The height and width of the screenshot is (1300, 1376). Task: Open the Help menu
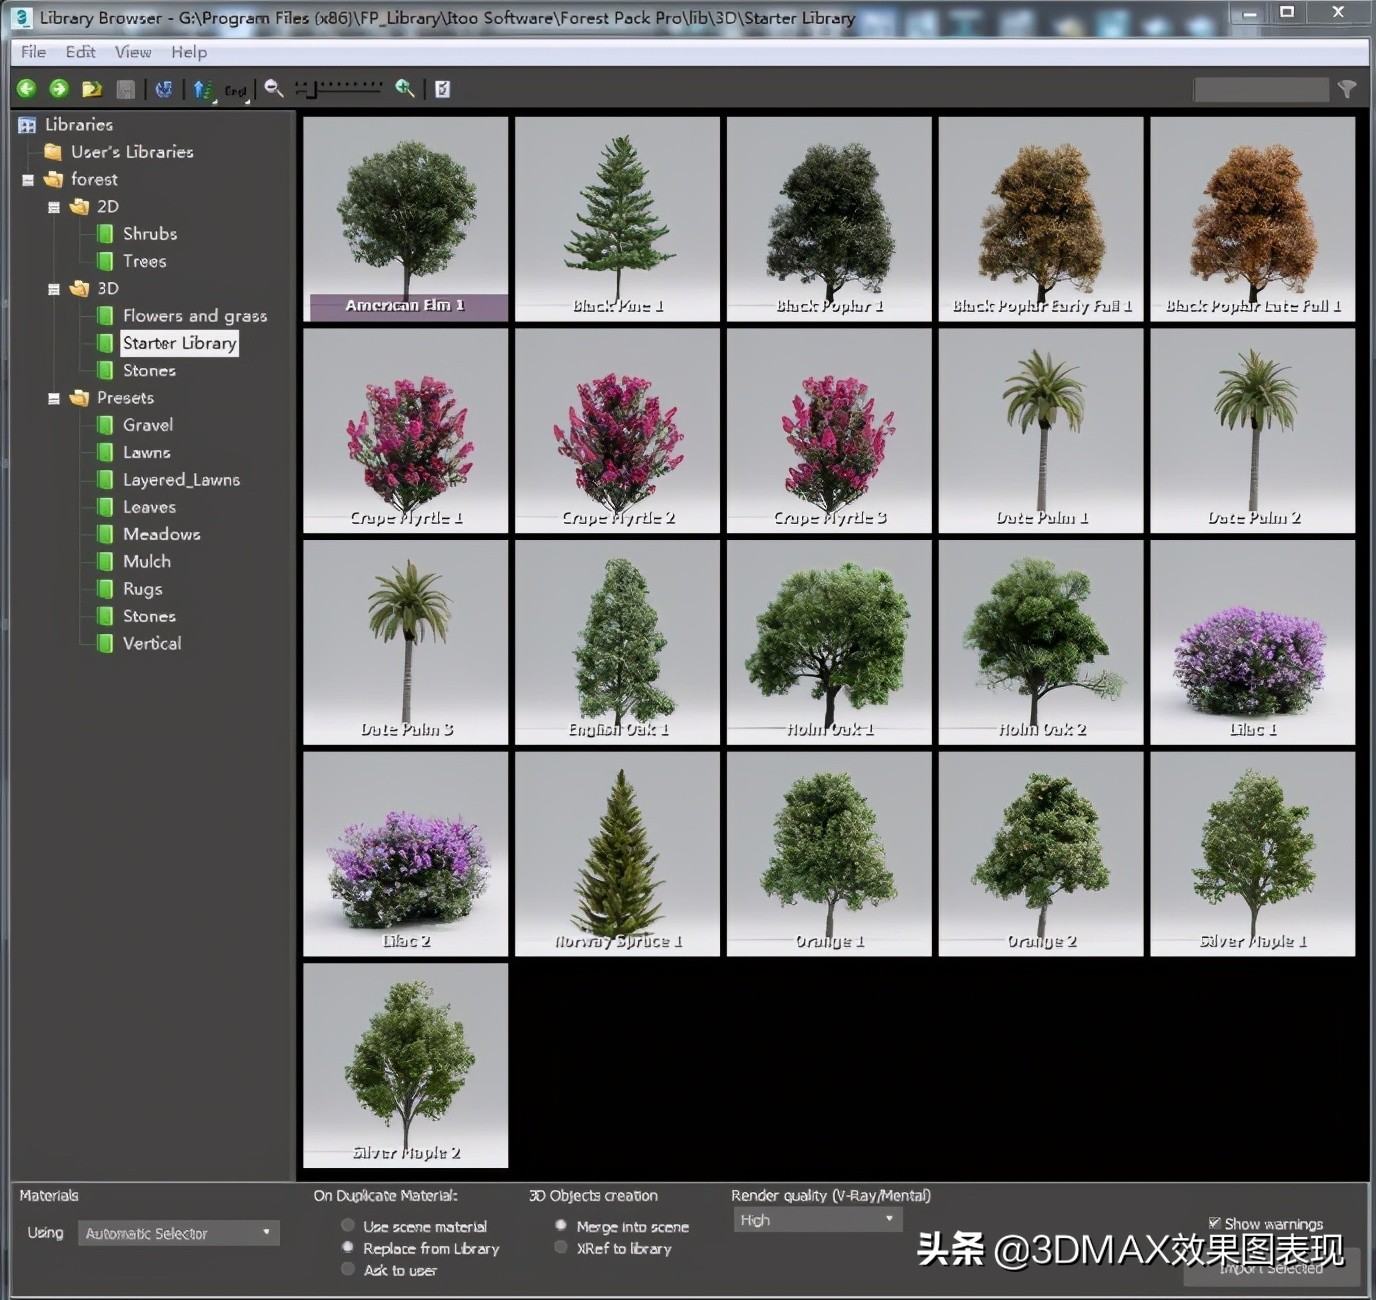pyautogui.click(x=188, y=52)
